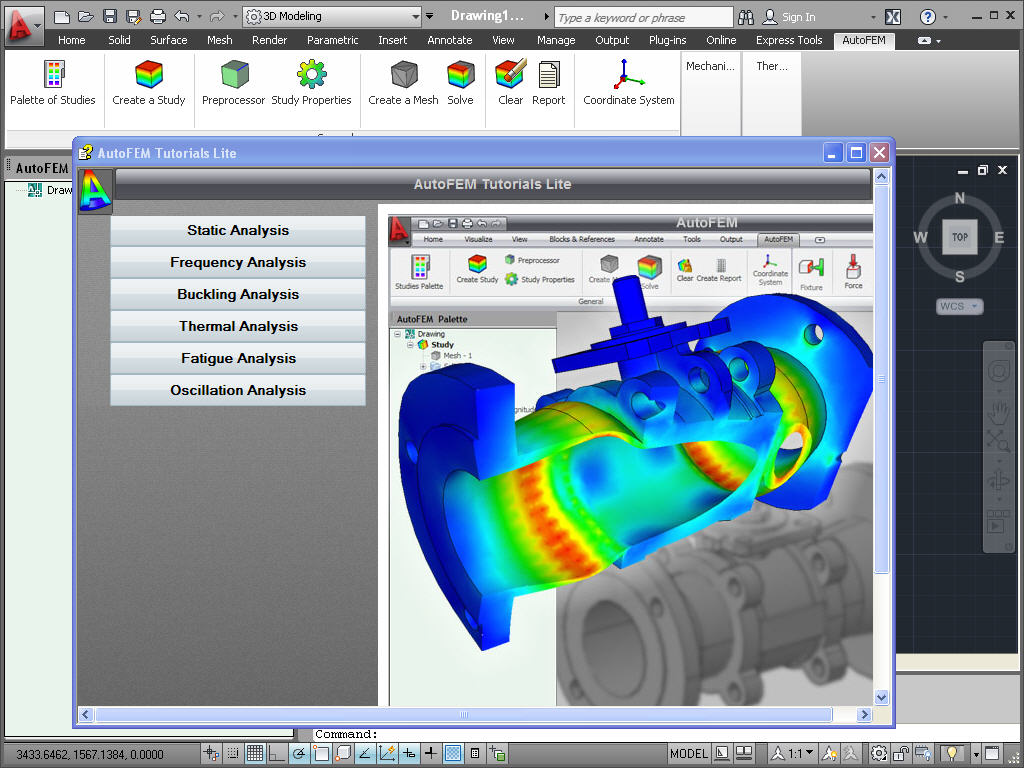Click the binoculars search icon
This screenshot has height=768, width=1024.
[746, 17]
